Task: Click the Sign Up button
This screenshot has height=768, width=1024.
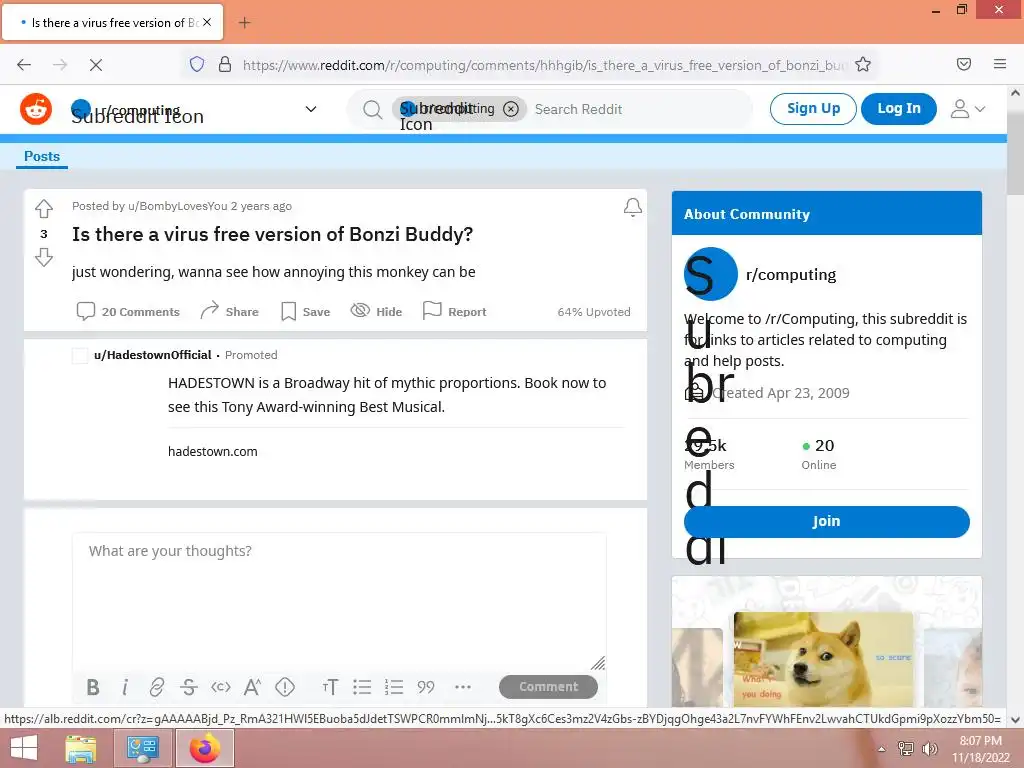Action: pyautogui.click(x=813, y=108)
